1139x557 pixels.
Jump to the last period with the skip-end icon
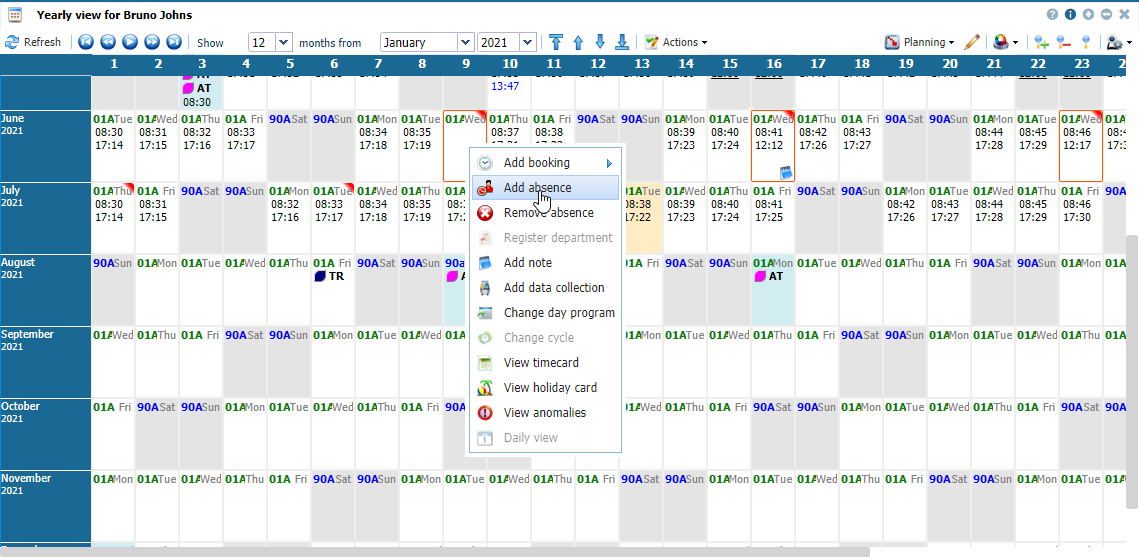174,42
